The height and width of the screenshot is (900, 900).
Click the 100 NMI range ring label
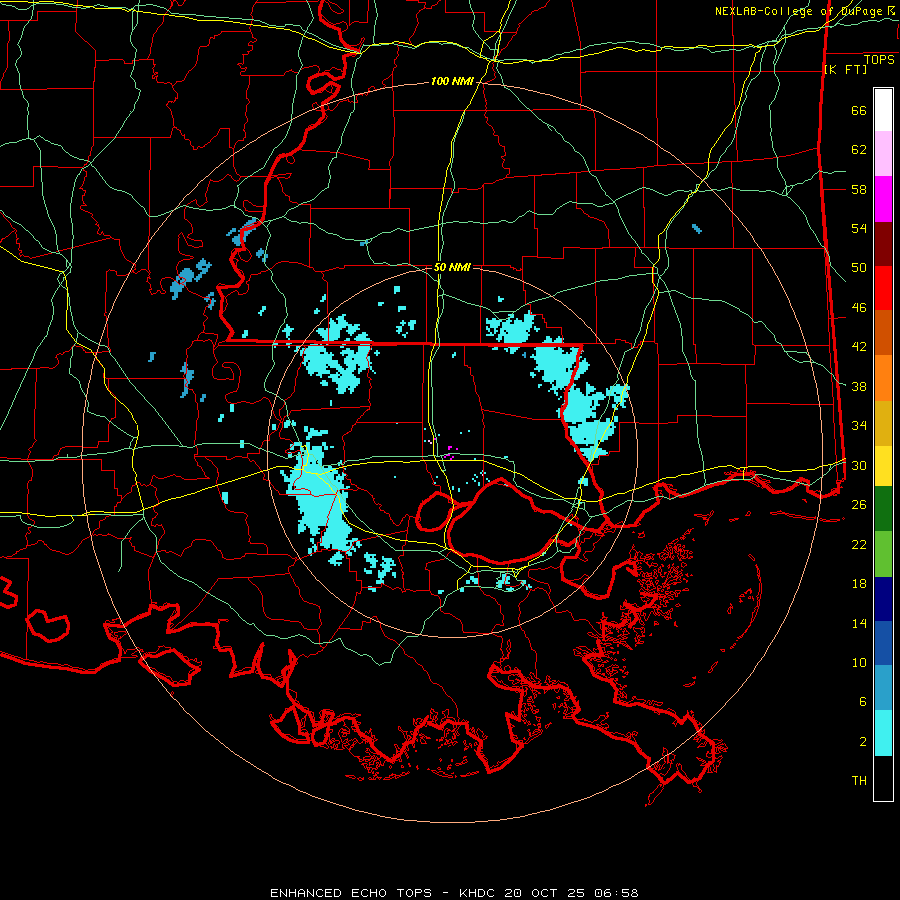coord(452,82)
